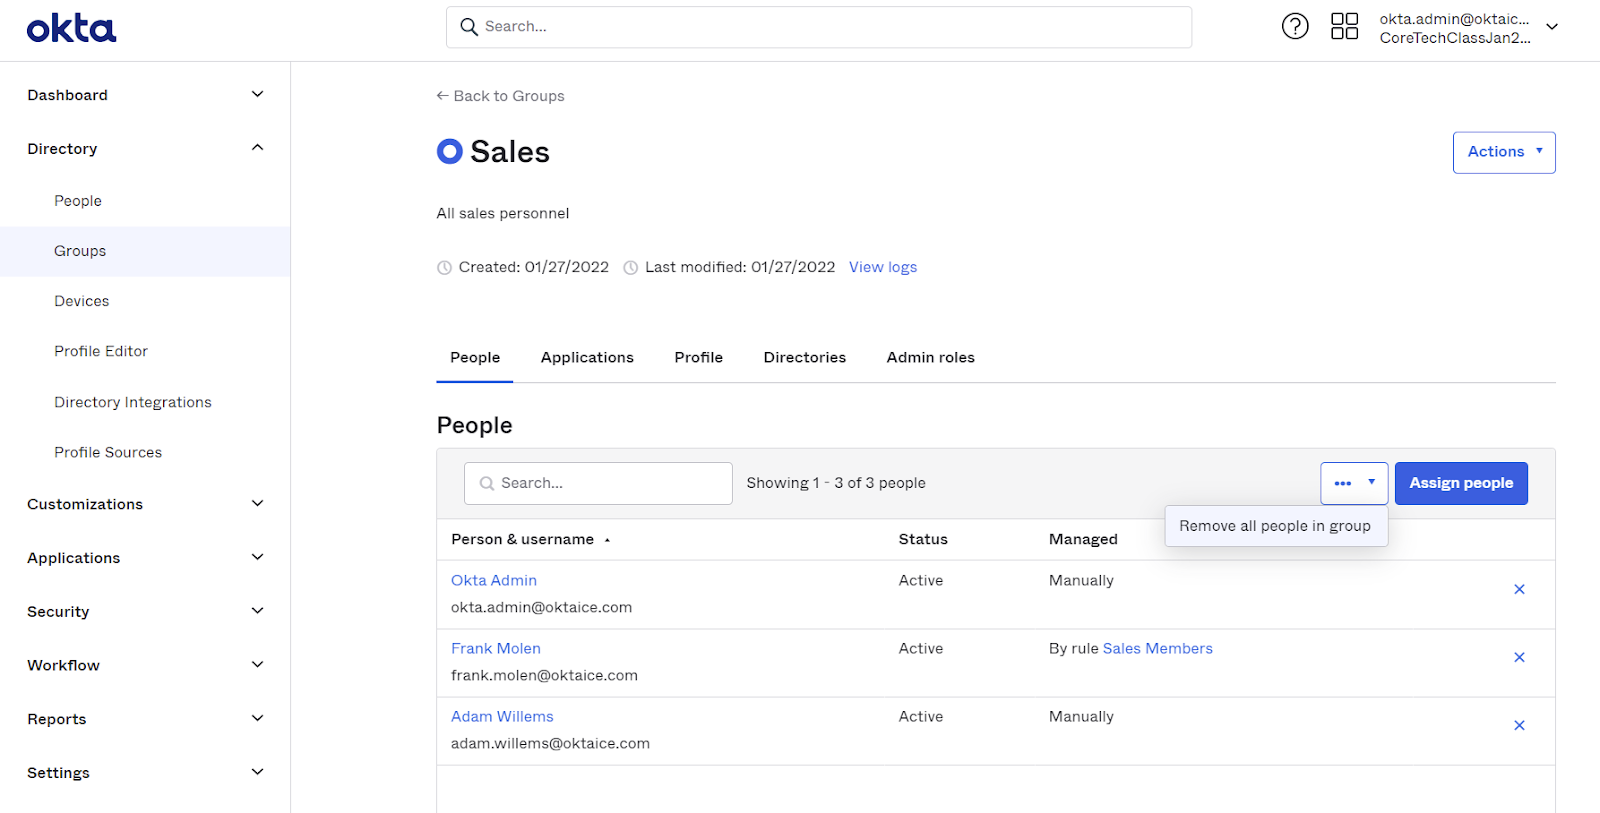1600x813 pixels.
Task: Remove Adam Willems using X icon
Action: 1519,725
